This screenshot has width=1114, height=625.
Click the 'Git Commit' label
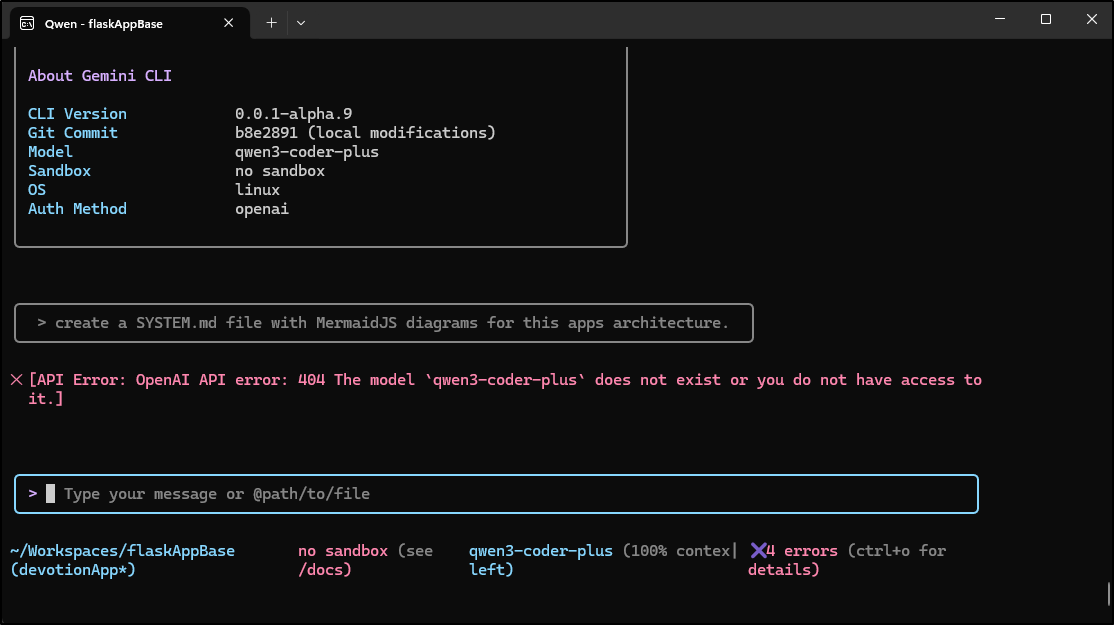72,133
